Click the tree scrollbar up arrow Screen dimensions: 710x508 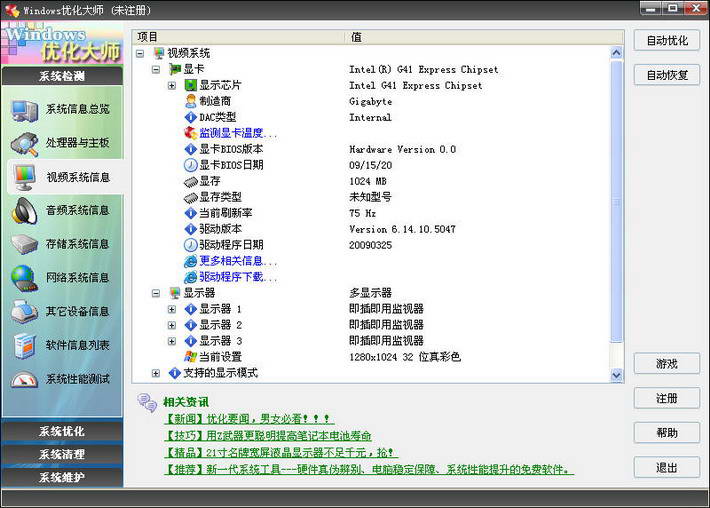(616, 53)
